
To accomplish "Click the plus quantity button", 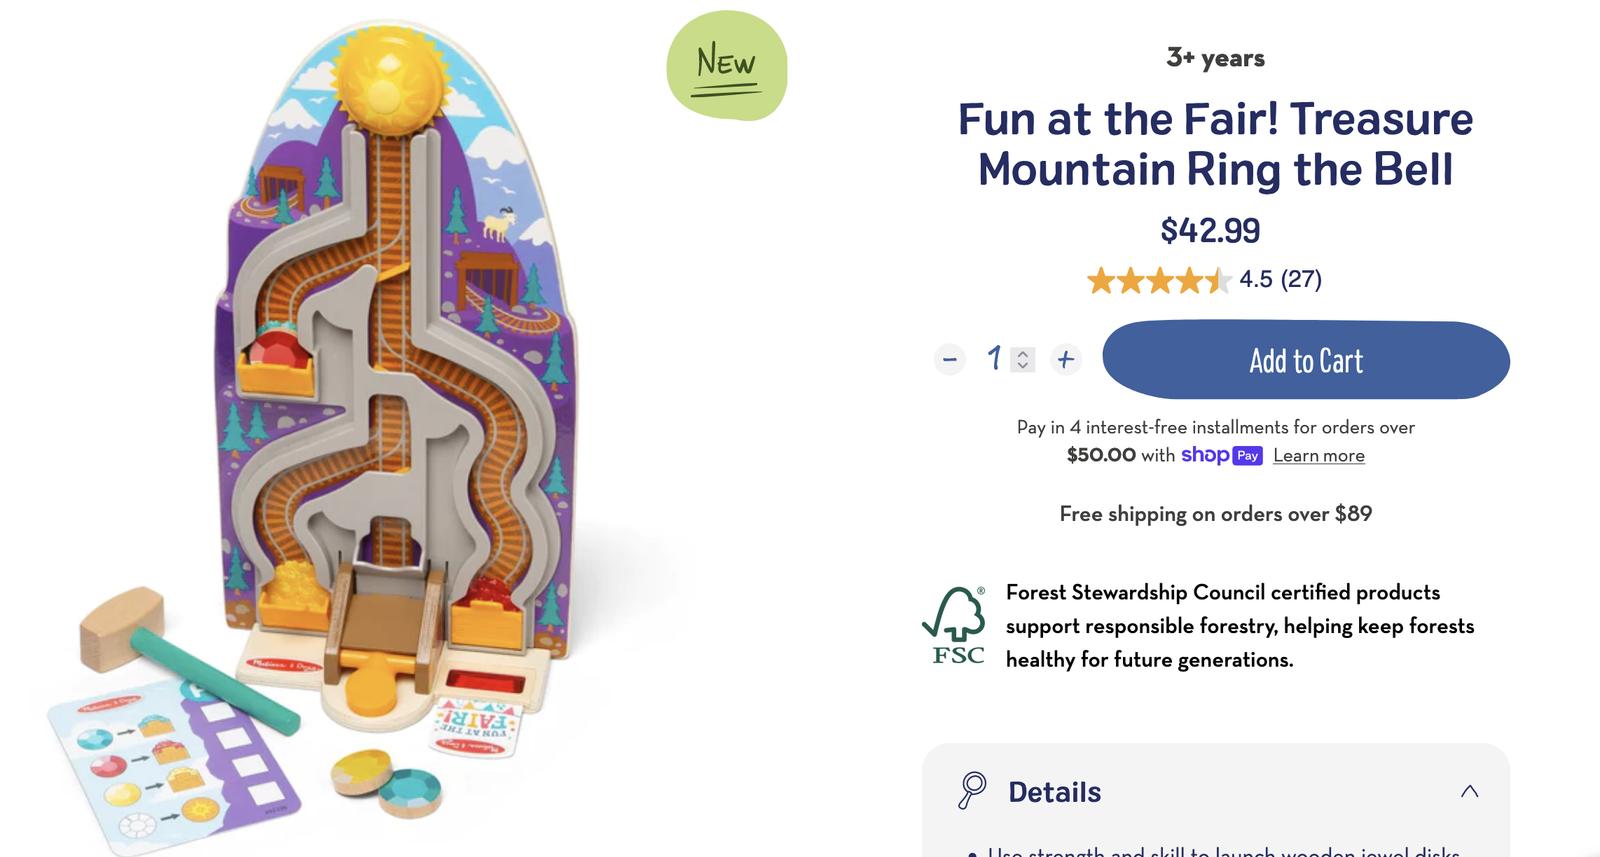I will coord(1066,359).
